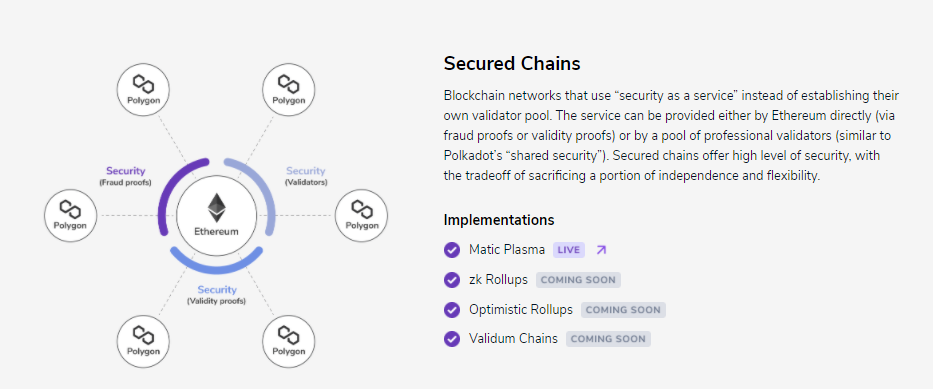The image size is (933, 389).
Task: Click the Secured Chains heading
Action: [512, 63]
